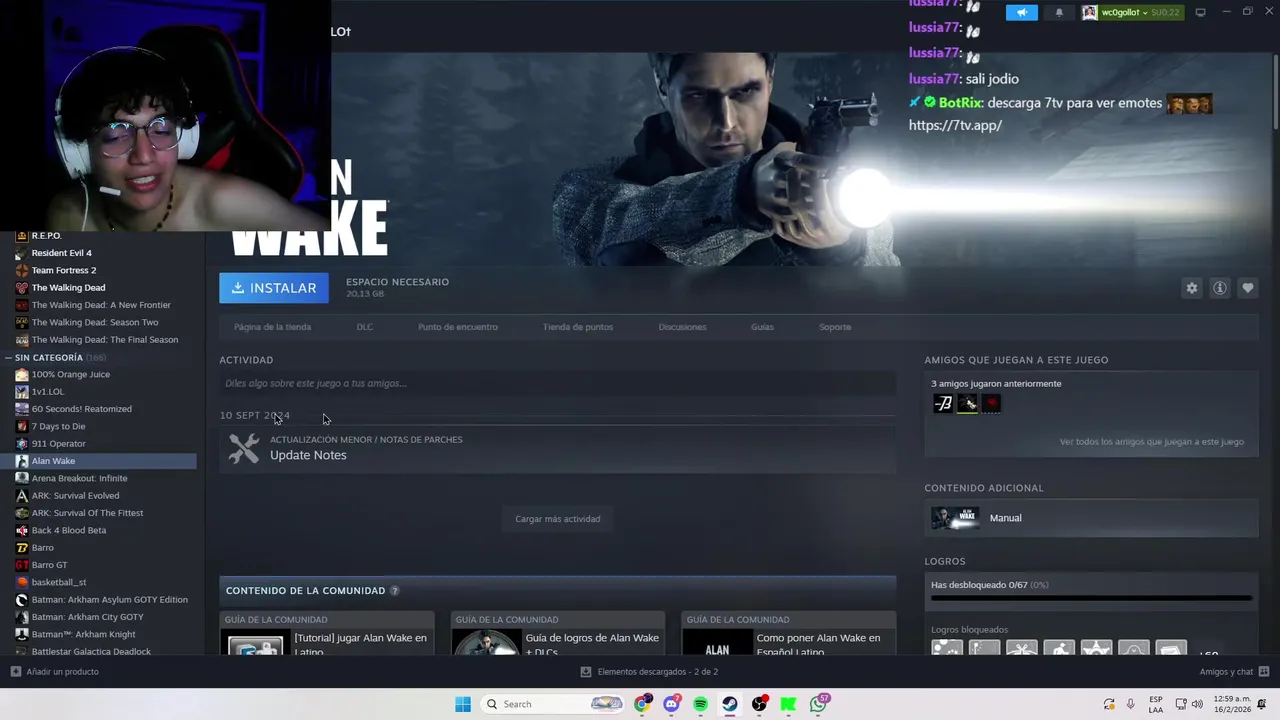Open Spotify from the taskbar
The image size is (1280, 720).
pyautogui.click(x=700, y=704)
